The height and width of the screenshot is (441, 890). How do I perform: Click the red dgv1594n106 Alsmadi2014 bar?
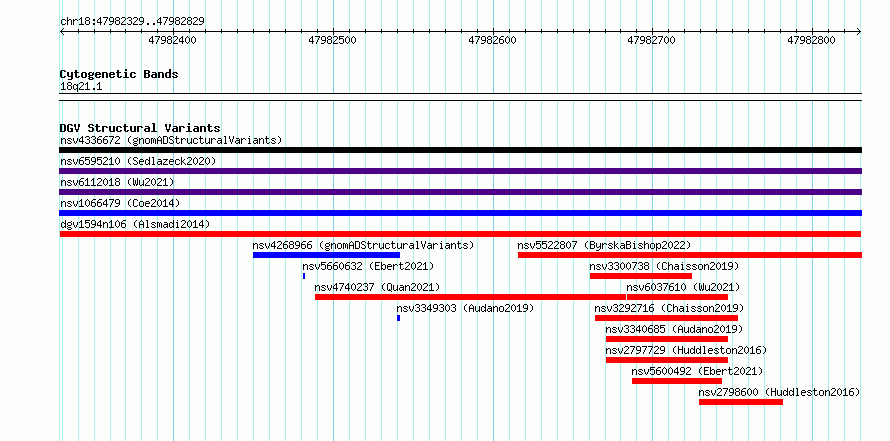click(x=460, y=234)
